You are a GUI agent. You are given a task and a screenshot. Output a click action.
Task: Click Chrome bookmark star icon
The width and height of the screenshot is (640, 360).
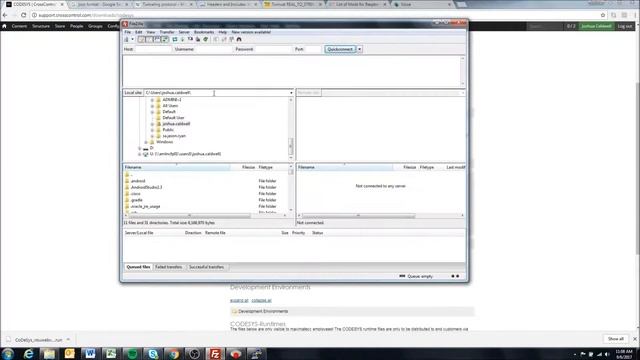[603, 15]
